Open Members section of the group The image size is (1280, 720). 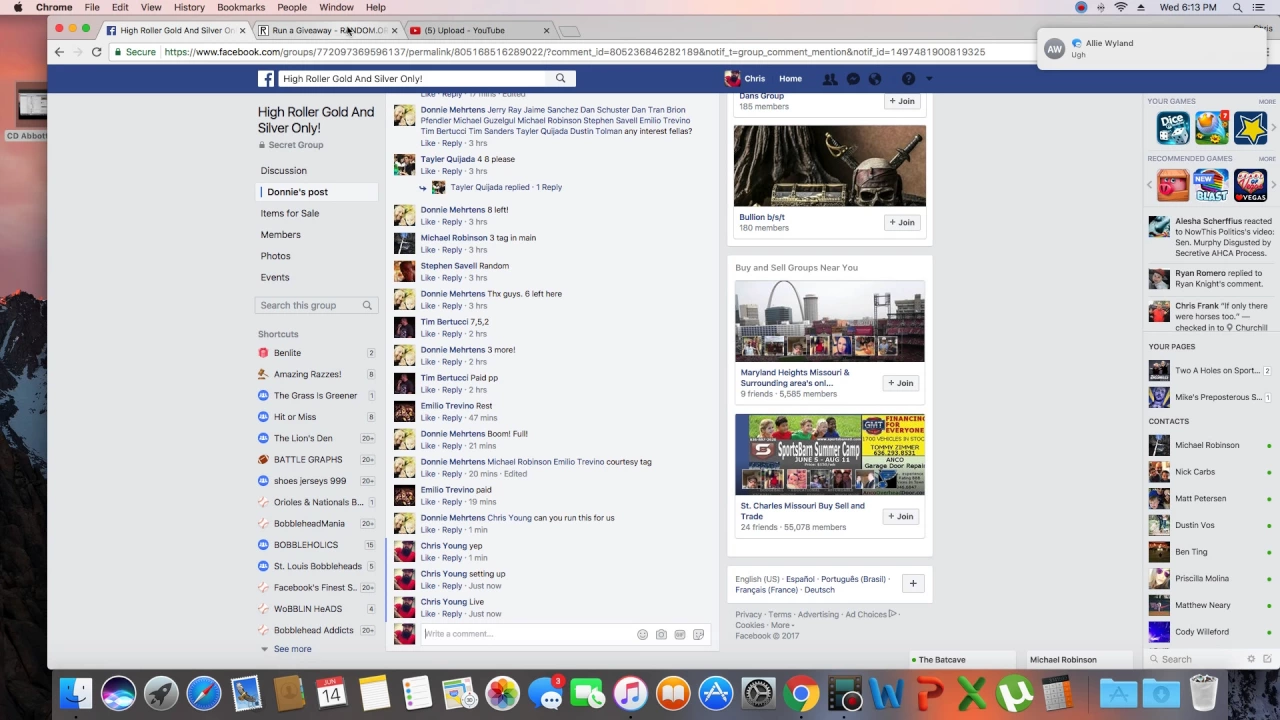pos(281,235)
